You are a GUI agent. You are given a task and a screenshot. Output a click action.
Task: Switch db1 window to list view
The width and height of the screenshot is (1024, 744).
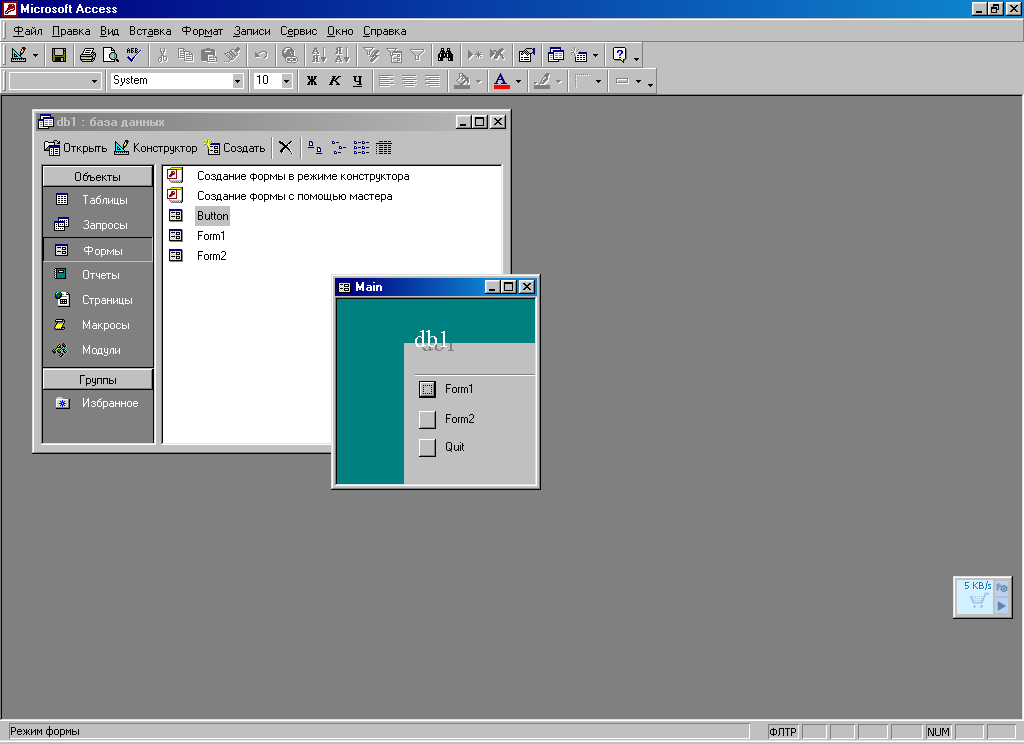click(x=361, y=147)
